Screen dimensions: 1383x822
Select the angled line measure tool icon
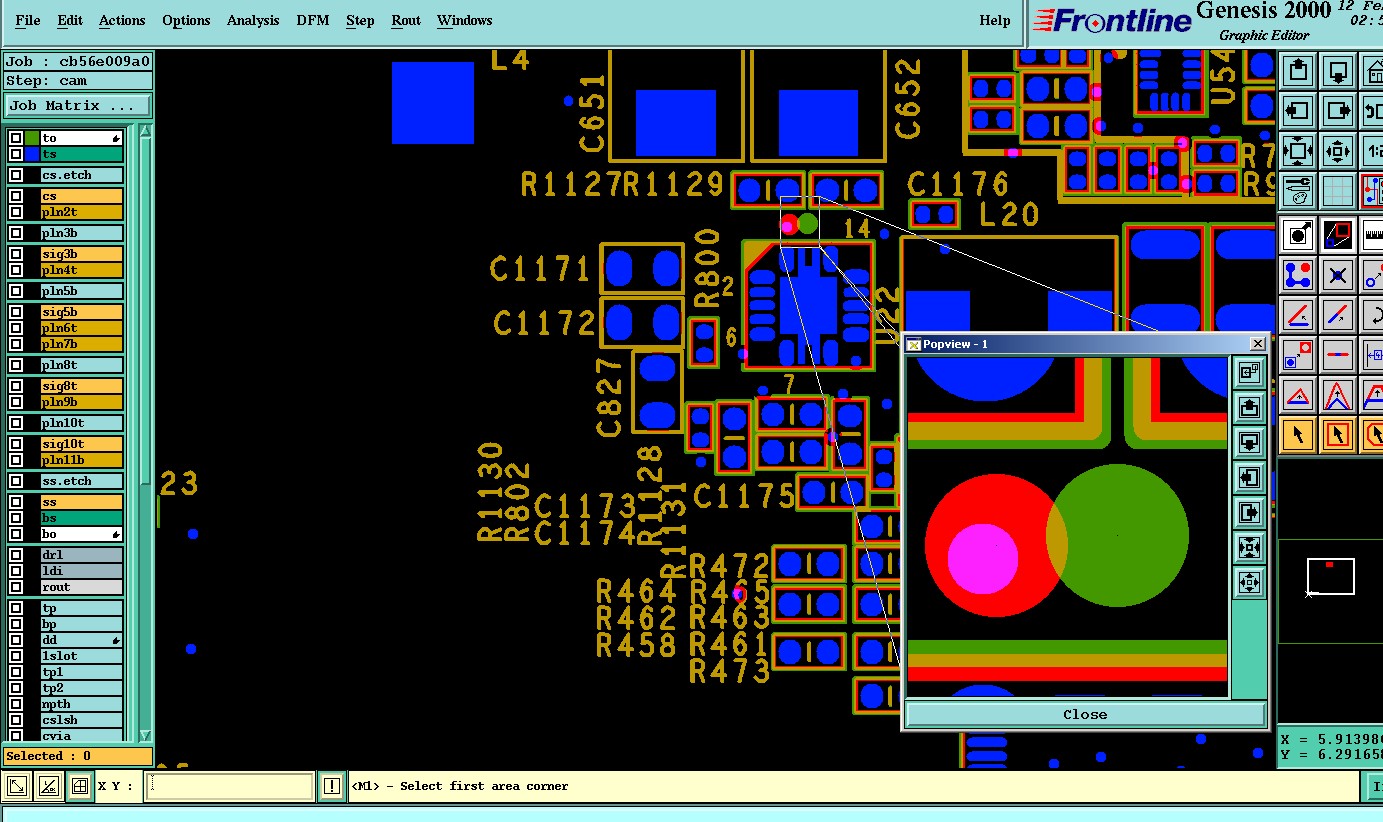[1298, 315]
